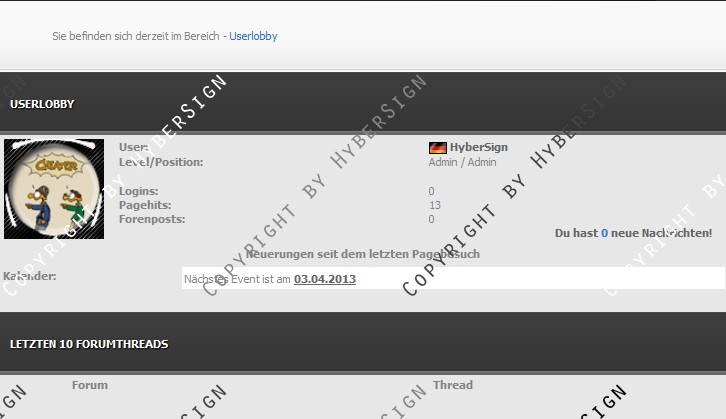
Task: Click the Forenposts label
Action: point(151,219)
